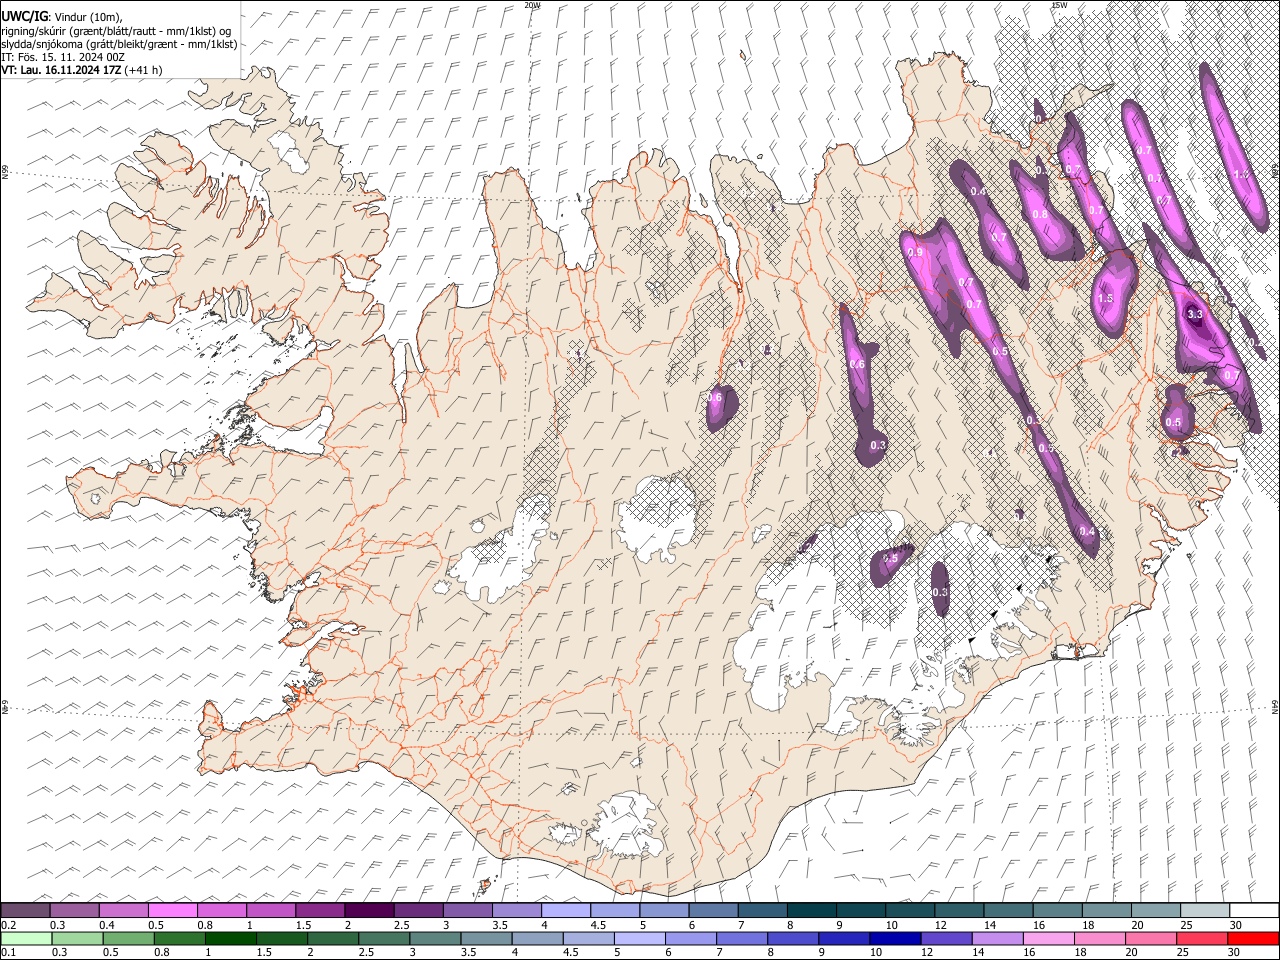
Task: Click the bright red swatch labelled 30 in lower scale
Action: (1254, 938)
